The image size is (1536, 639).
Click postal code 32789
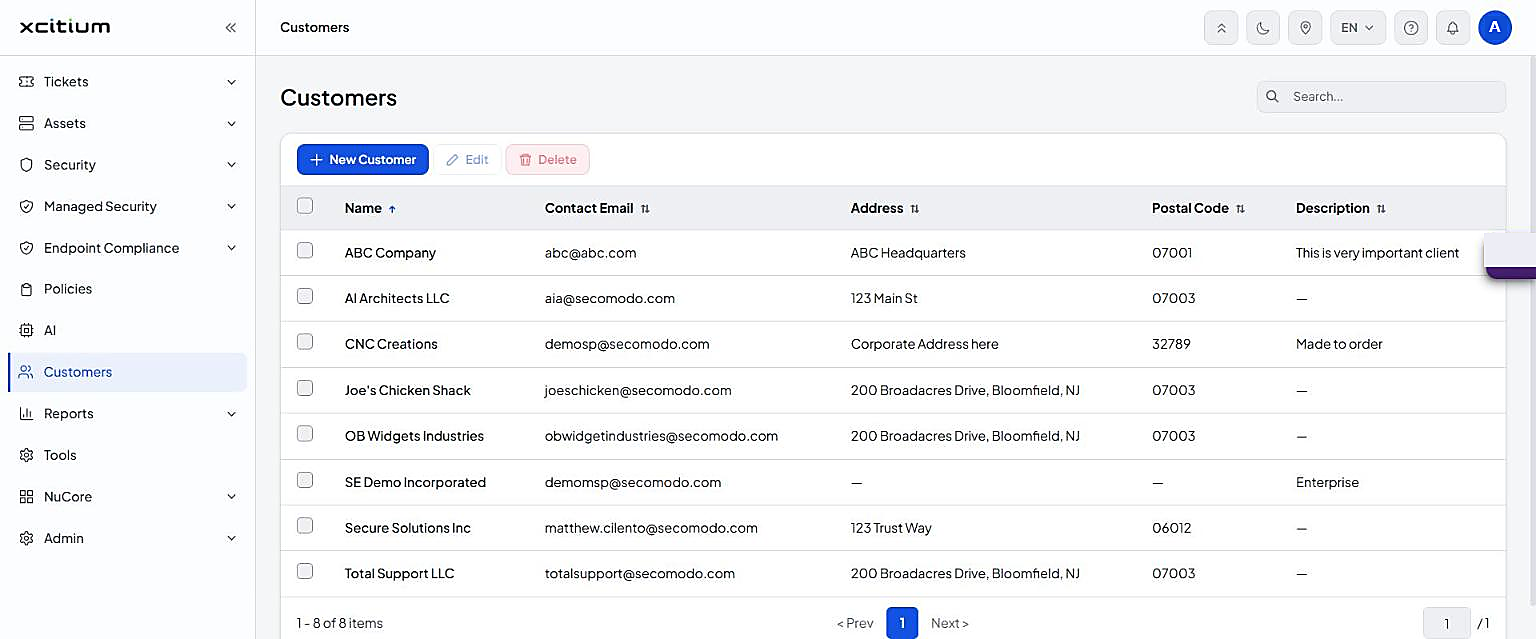(x=1172, y=344)
